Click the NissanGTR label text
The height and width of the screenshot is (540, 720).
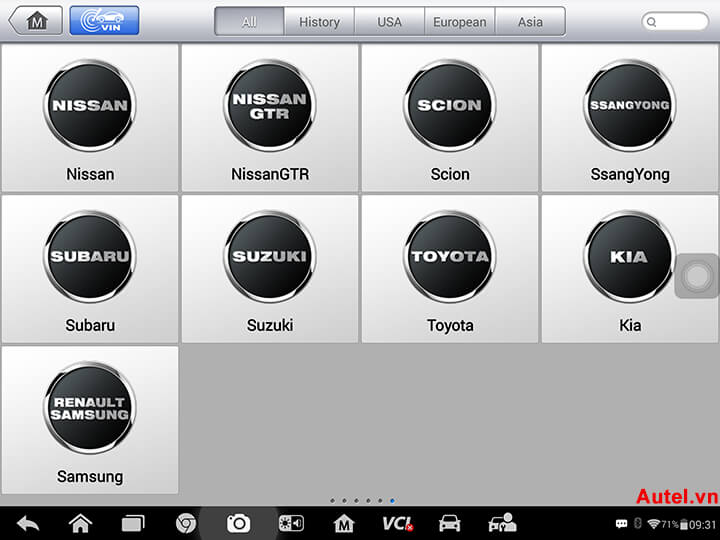click(x=270, y=174)
